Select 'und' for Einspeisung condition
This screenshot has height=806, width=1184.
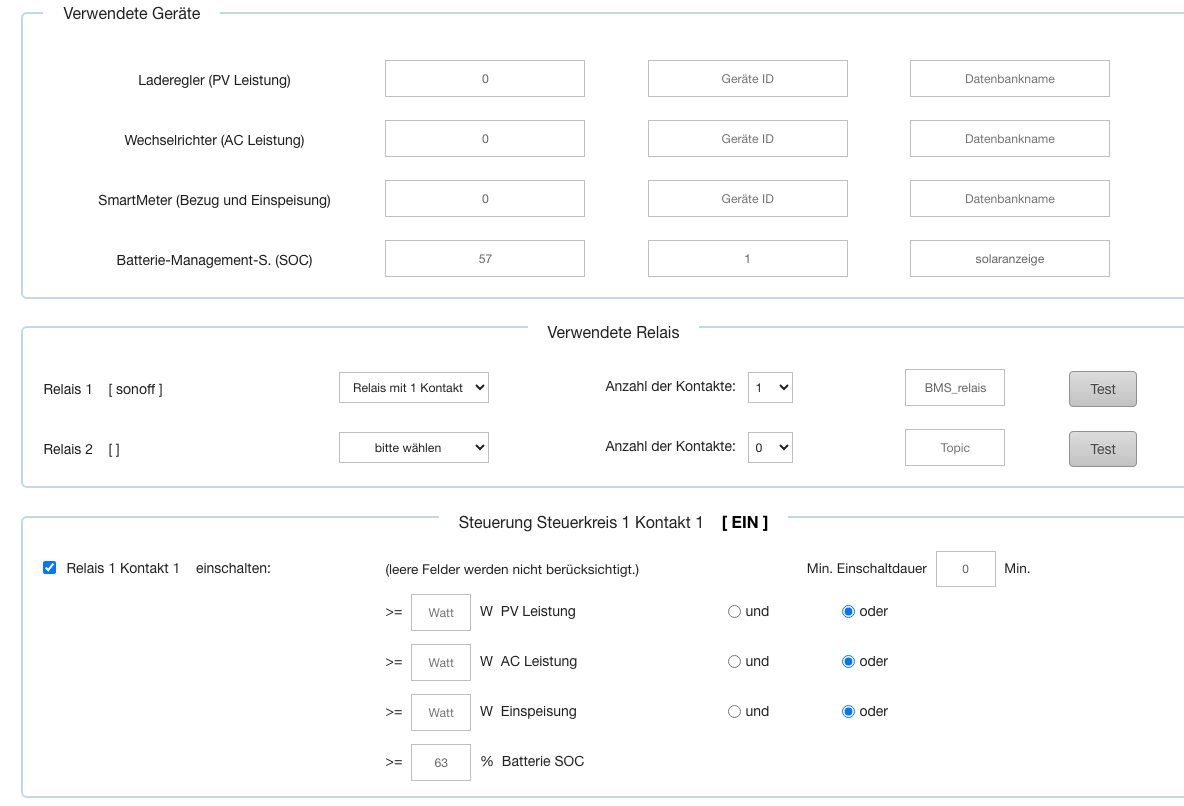[734, 712]
